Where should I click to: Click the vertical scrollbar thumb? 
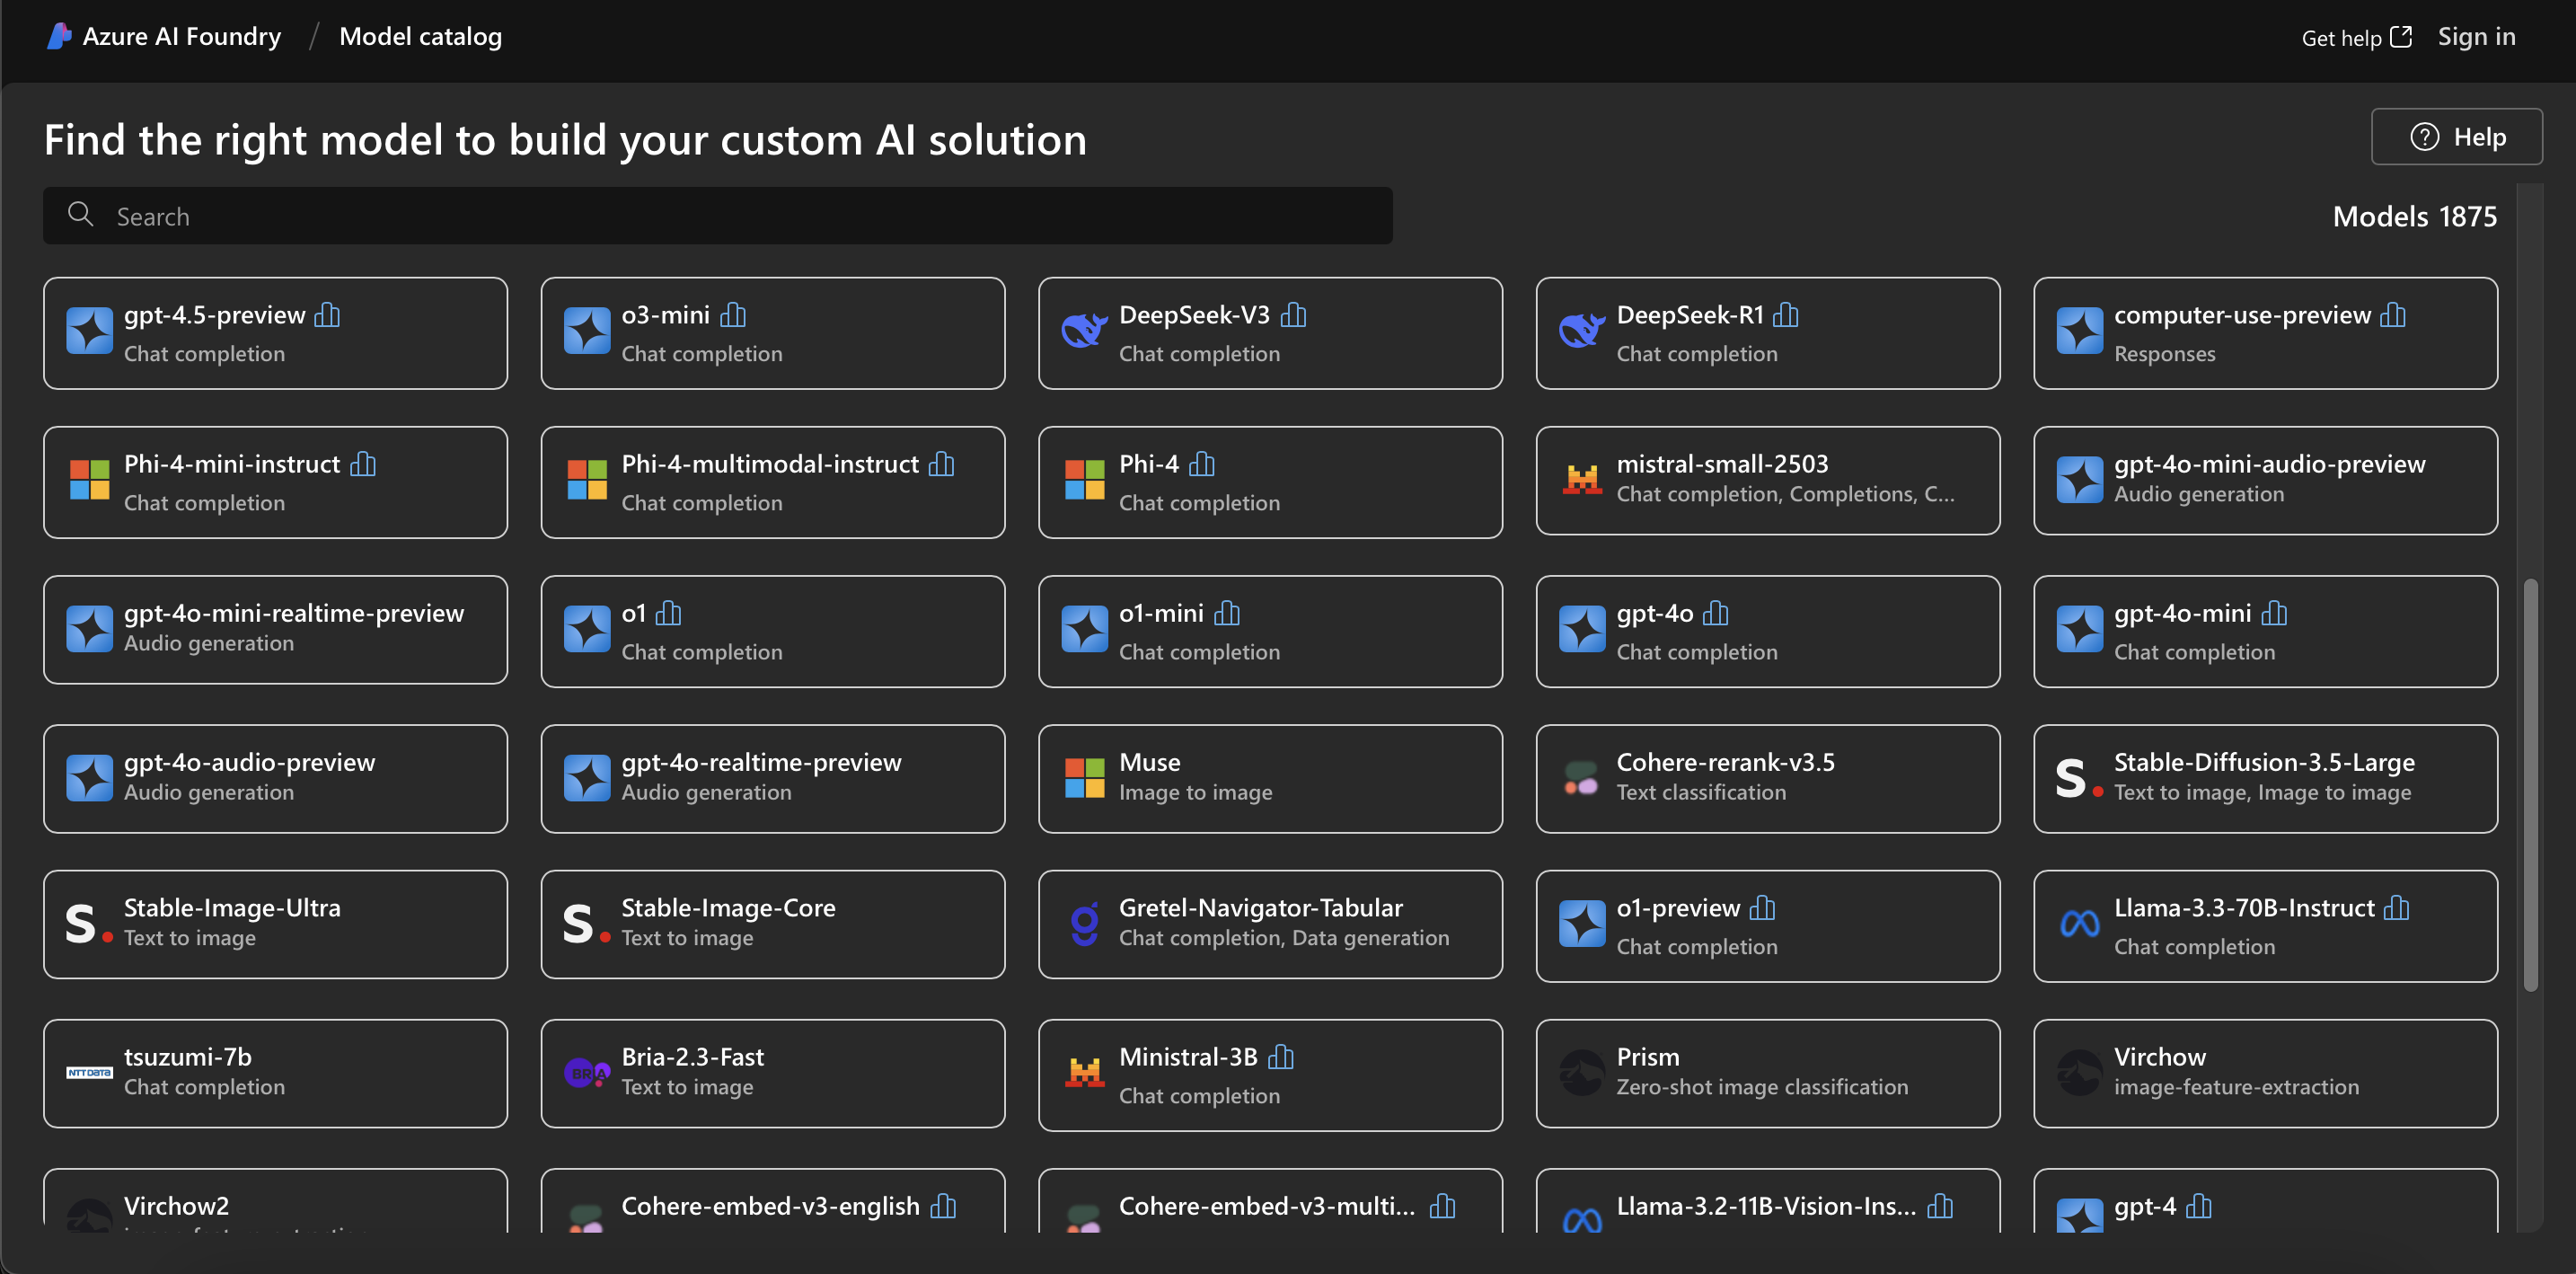pos(2530,785)
